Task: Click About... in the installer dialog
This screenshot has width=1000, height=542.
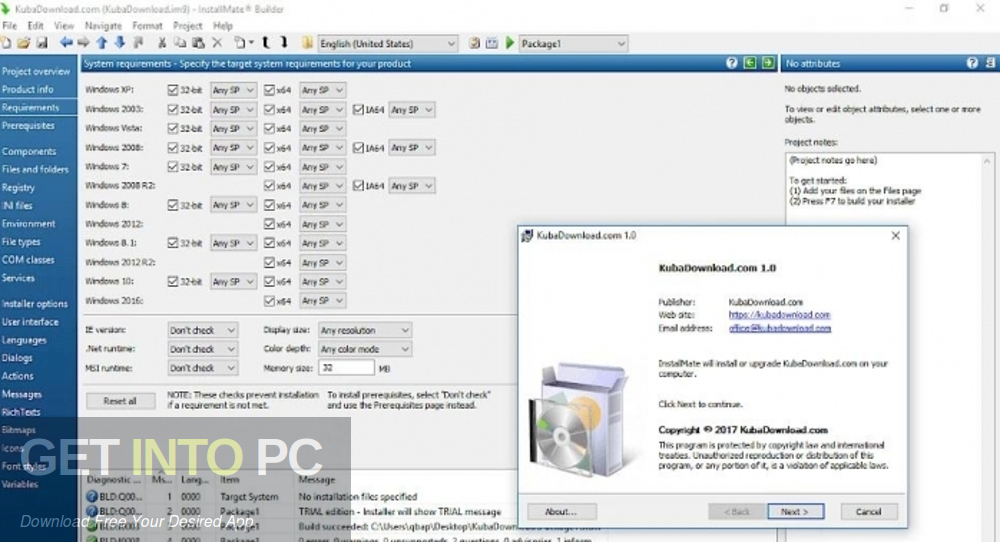Action: pyautogui.click(x=561, y=511)
